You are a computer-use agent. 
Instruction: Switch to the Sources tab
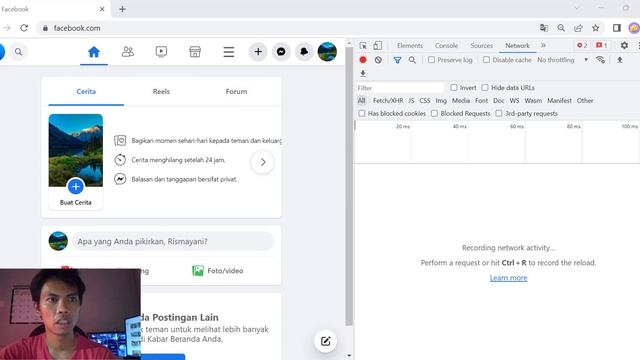tap(481, 45)
